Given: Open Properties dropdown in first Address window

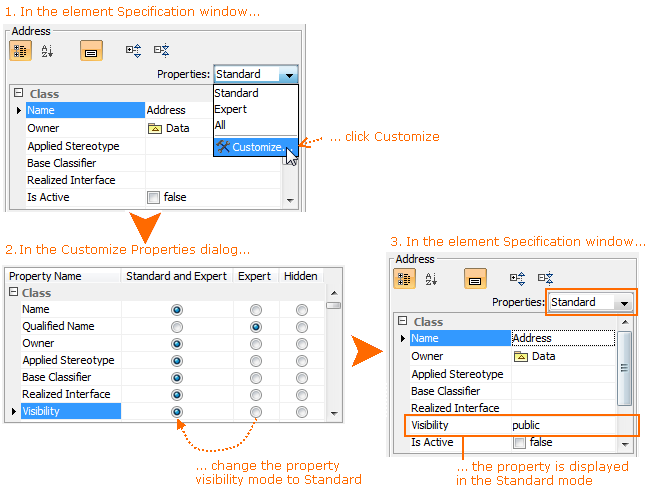Looking at the screenshot, I should (289, 75).
